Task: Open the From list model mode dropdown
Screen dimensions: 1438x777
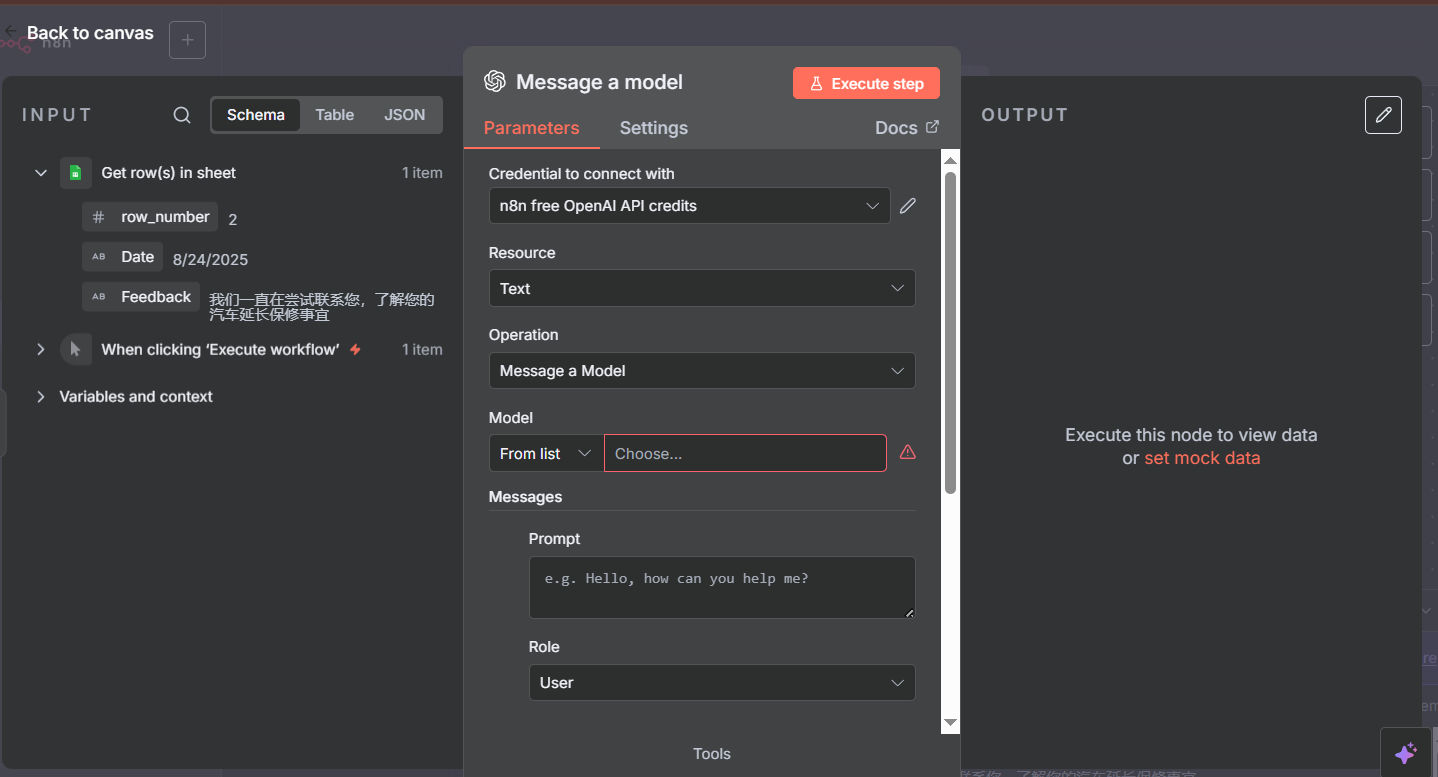Action: point(546,453)
